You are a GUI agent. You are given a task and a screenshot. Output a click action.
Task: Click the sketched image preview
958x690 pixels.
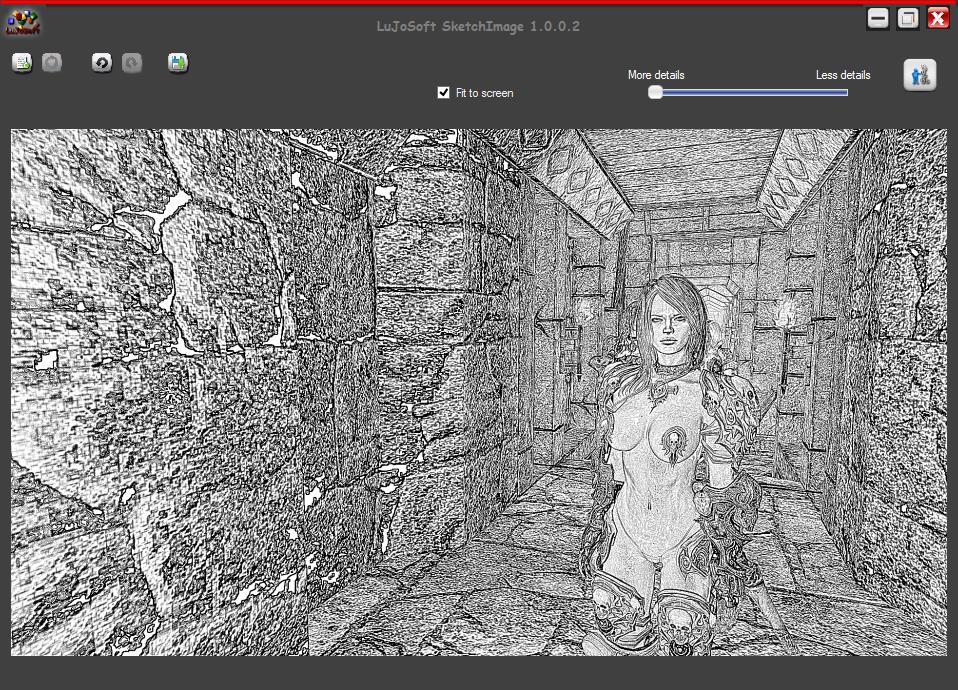pyautogui.click(x=478, y=392)
